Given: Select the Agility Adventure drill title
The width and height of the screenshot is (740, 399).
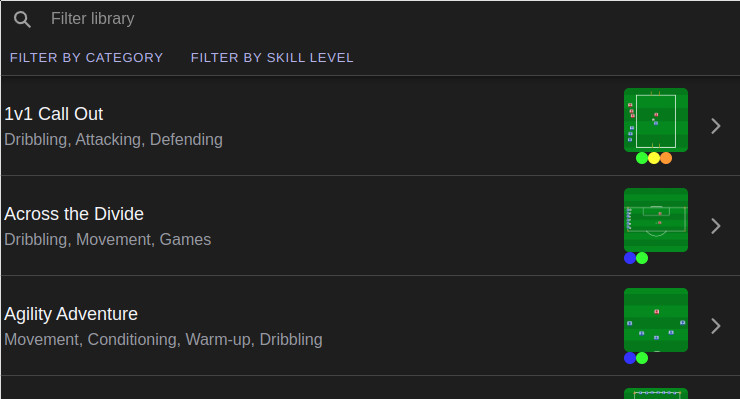Looking at the screenshot, I should tap(71, 314).
